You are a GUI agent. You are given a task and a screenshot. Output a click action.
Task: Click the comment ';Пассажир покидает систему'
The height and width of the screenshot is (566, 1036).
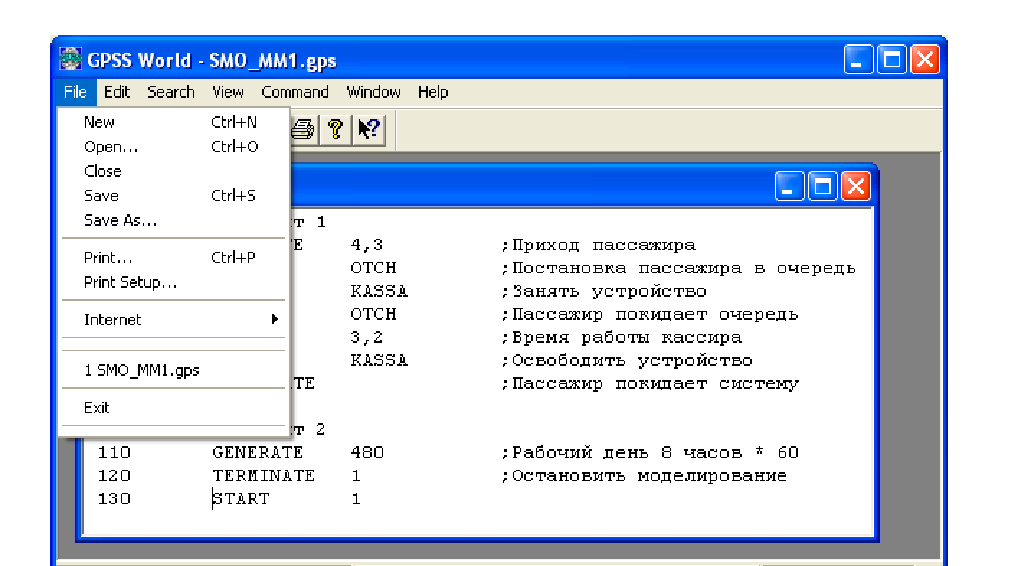click(650, 384)
